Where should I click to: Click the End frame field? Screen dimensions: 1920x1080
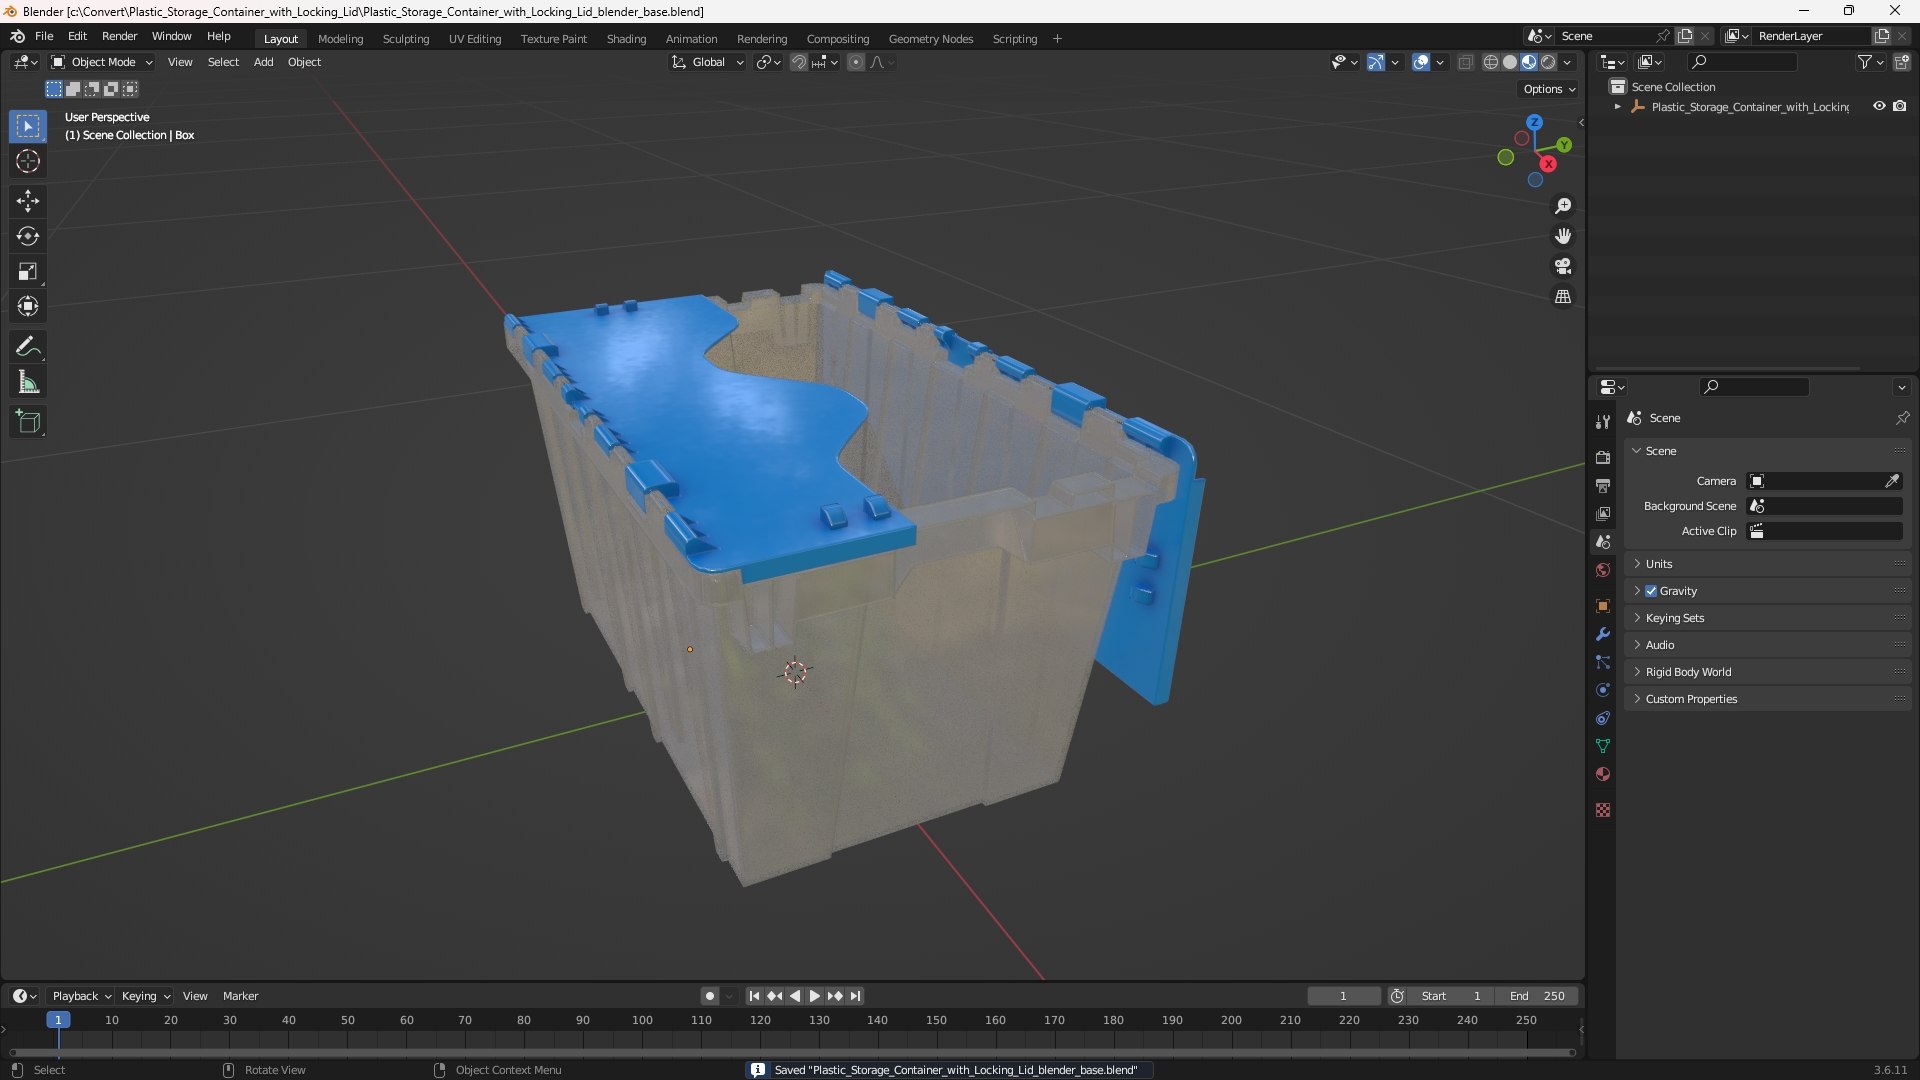pyautogui.click(x=1537, y=996)
